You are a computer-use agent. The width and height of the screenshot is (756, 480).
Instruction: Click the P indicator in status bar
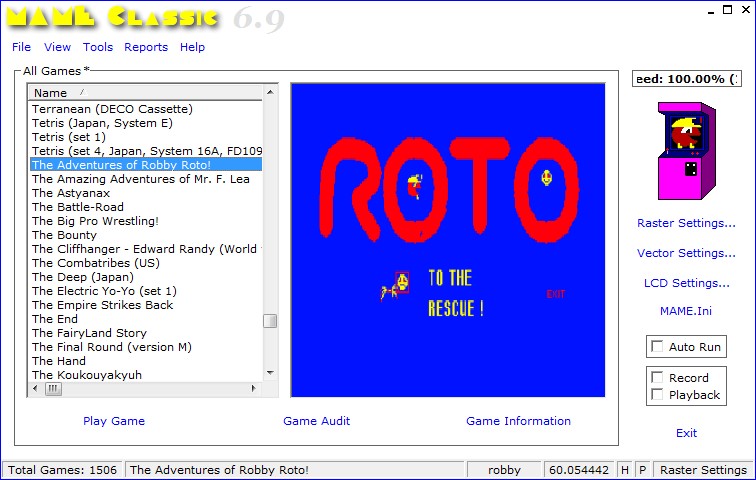(x=641, y=470)
